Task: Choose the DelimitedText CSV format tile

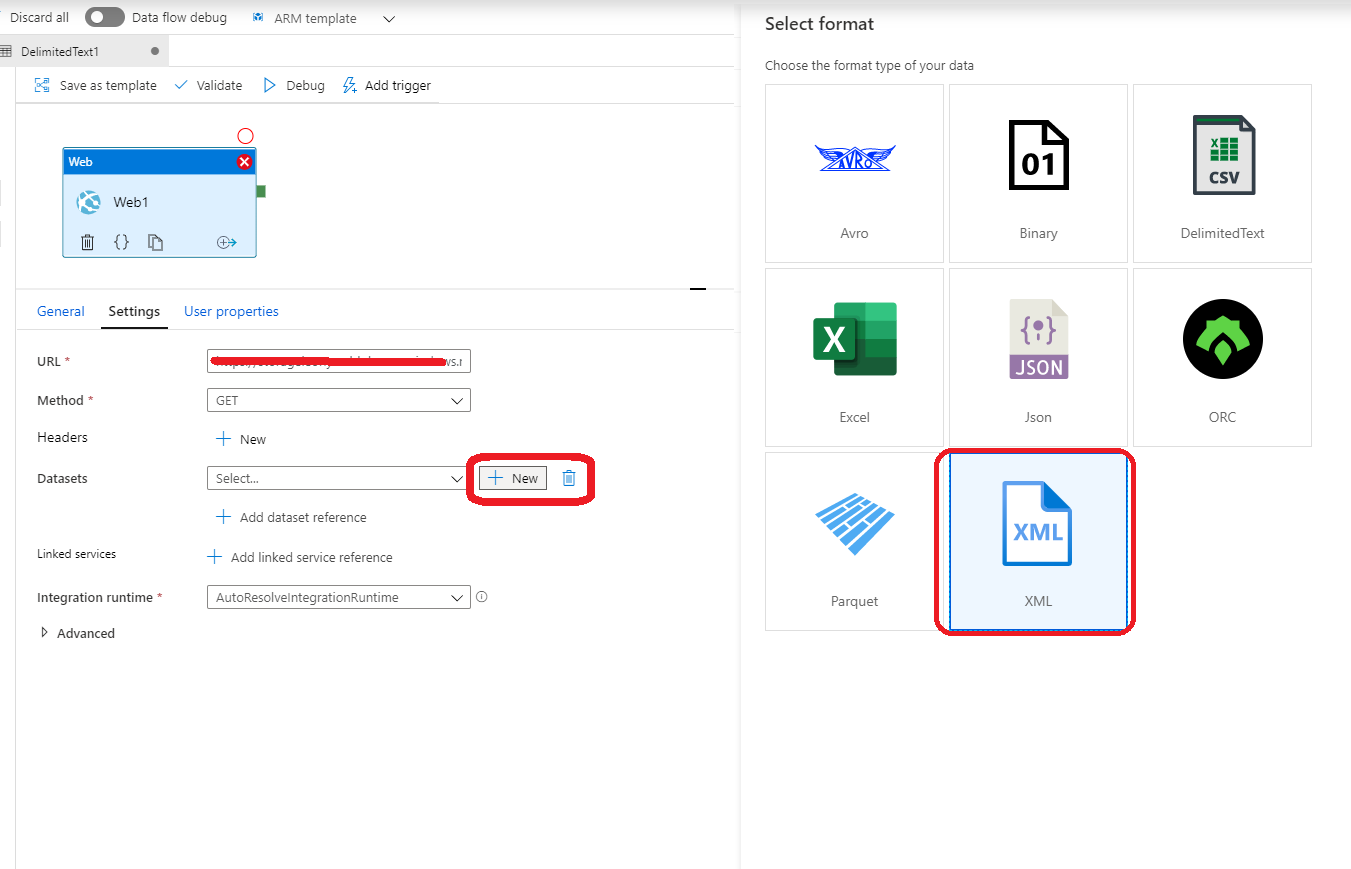Action: [x=1222, y=173]
